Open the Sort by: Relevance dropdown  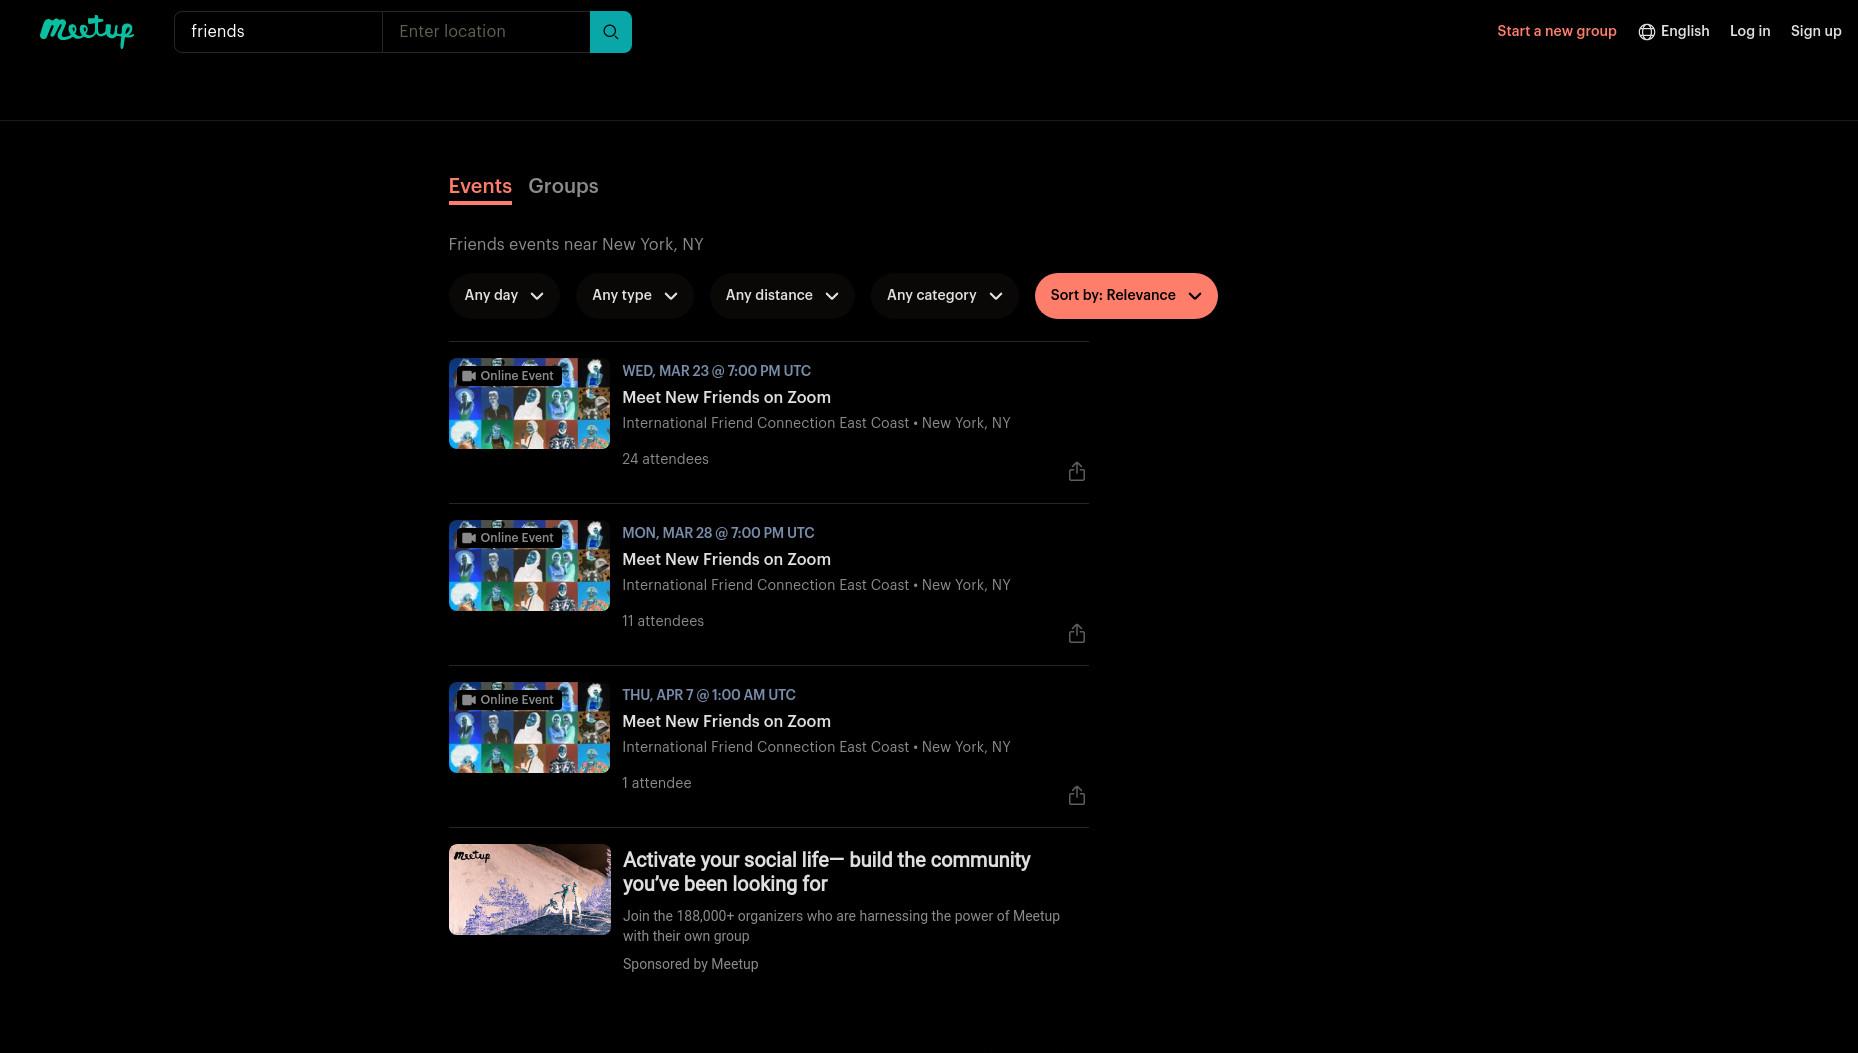[x=1126, y=296]
